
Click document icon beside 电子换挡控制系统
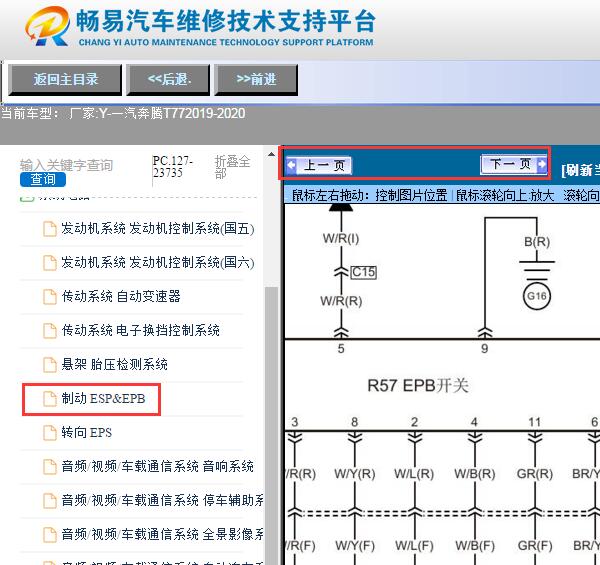tap(50, 331)
